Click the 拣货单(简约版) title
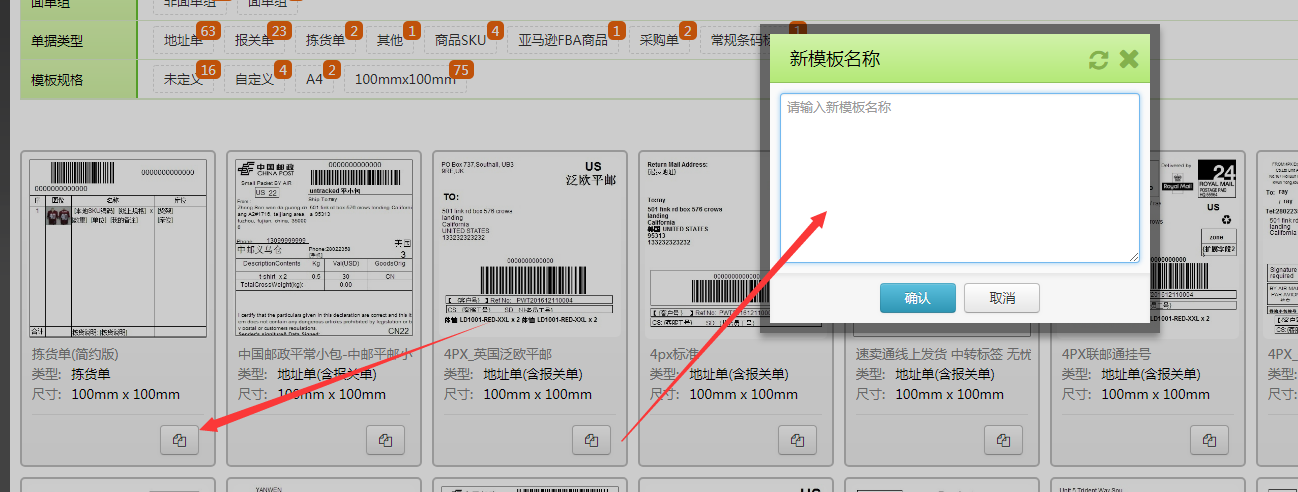 76,354
